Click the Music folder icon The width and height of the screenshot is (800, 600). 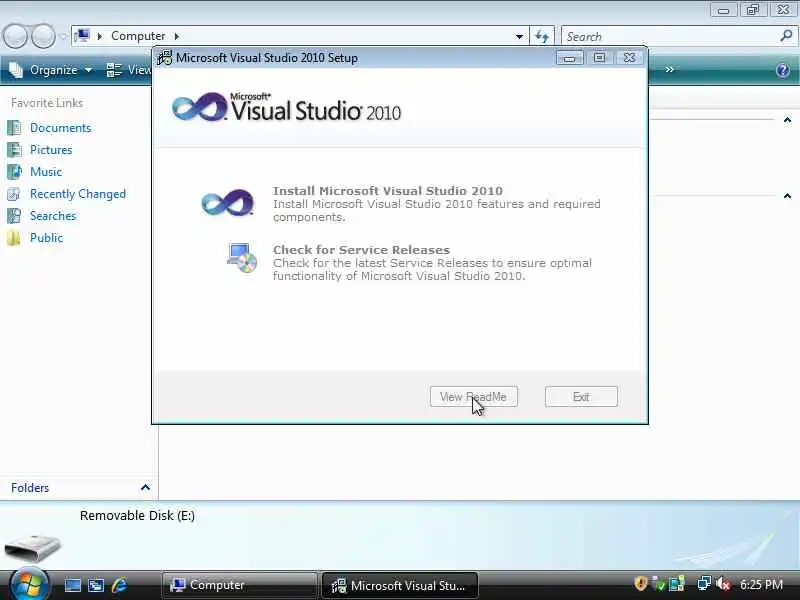click(x=14, y=171)
